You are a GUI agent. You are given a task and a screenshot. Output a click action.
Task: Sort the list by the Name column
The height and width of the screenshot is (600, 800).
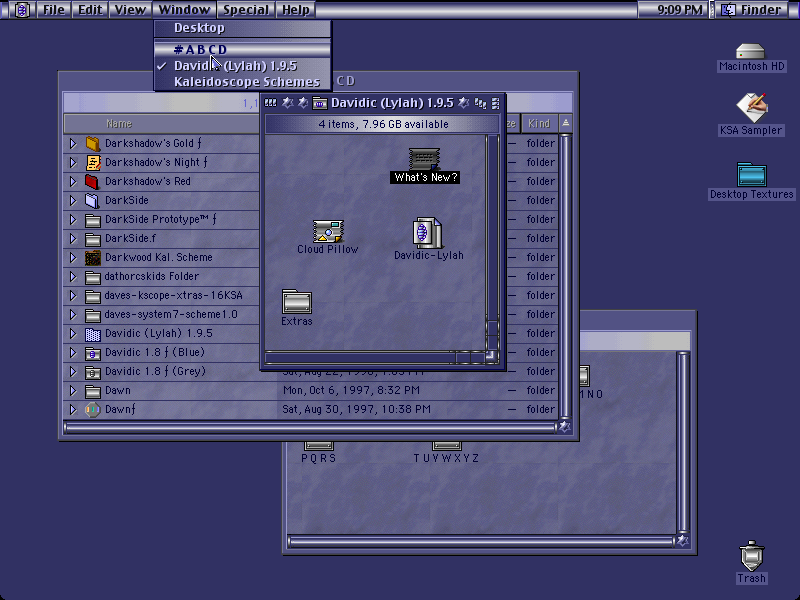click(162, 123)
